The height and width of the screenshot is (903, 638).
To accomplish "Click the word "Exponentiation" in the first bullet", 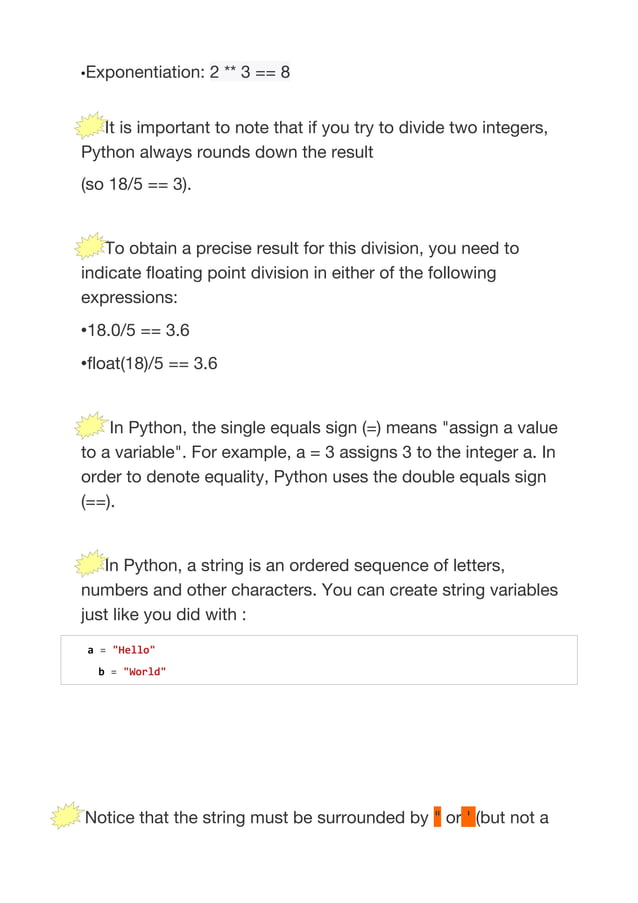I will coord(145,73).
